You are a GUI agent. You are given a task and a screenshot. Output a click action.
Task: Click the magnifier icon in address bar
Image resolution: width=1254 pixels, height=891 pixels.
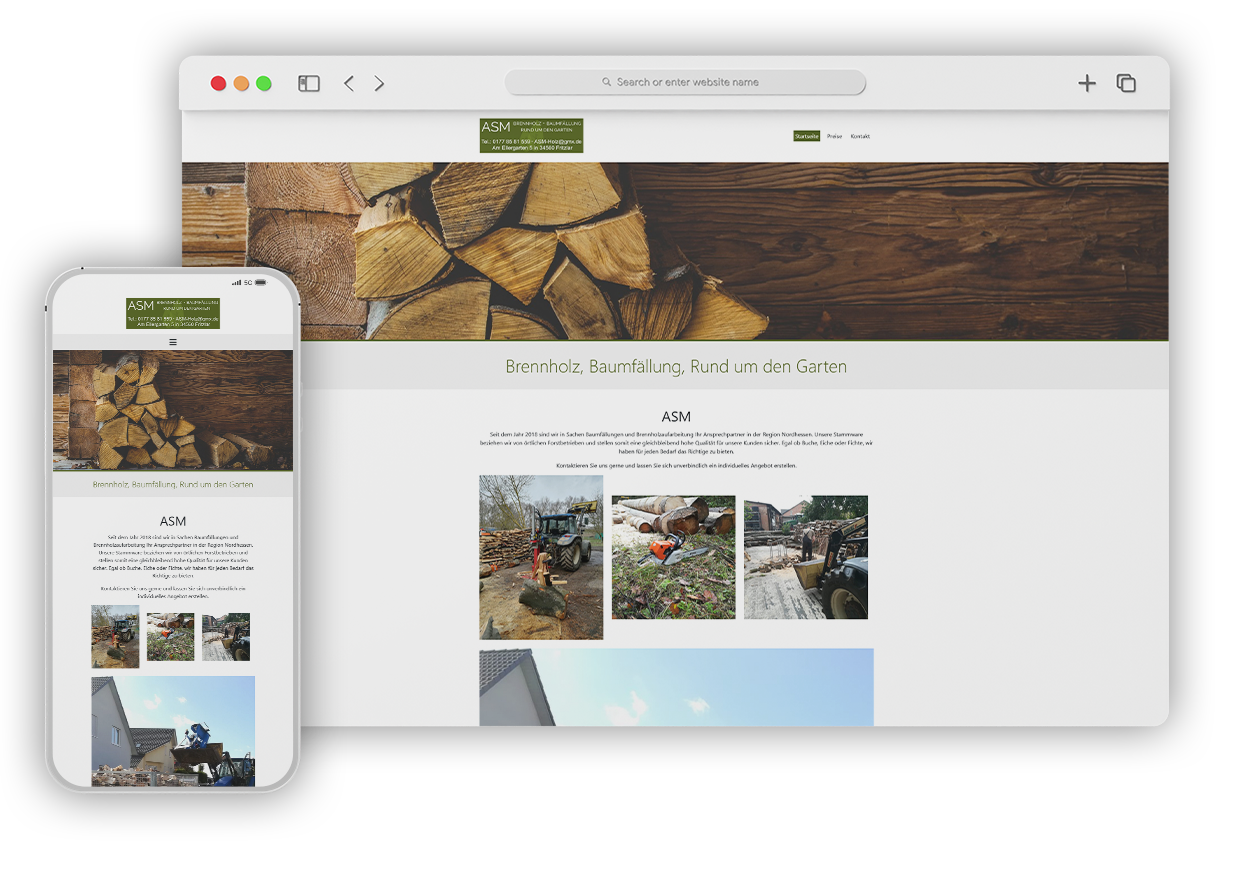click(607, 83)
